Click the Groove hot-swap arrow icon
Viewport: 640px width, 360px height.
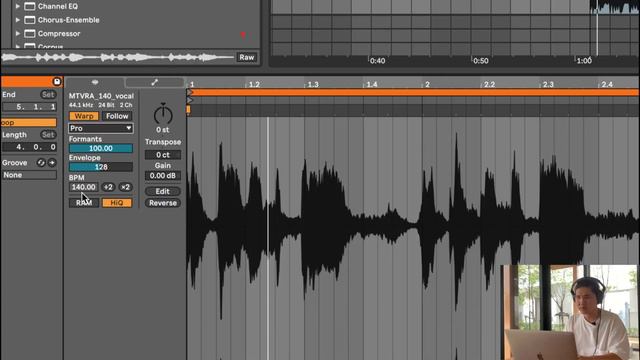pos(52,162)
